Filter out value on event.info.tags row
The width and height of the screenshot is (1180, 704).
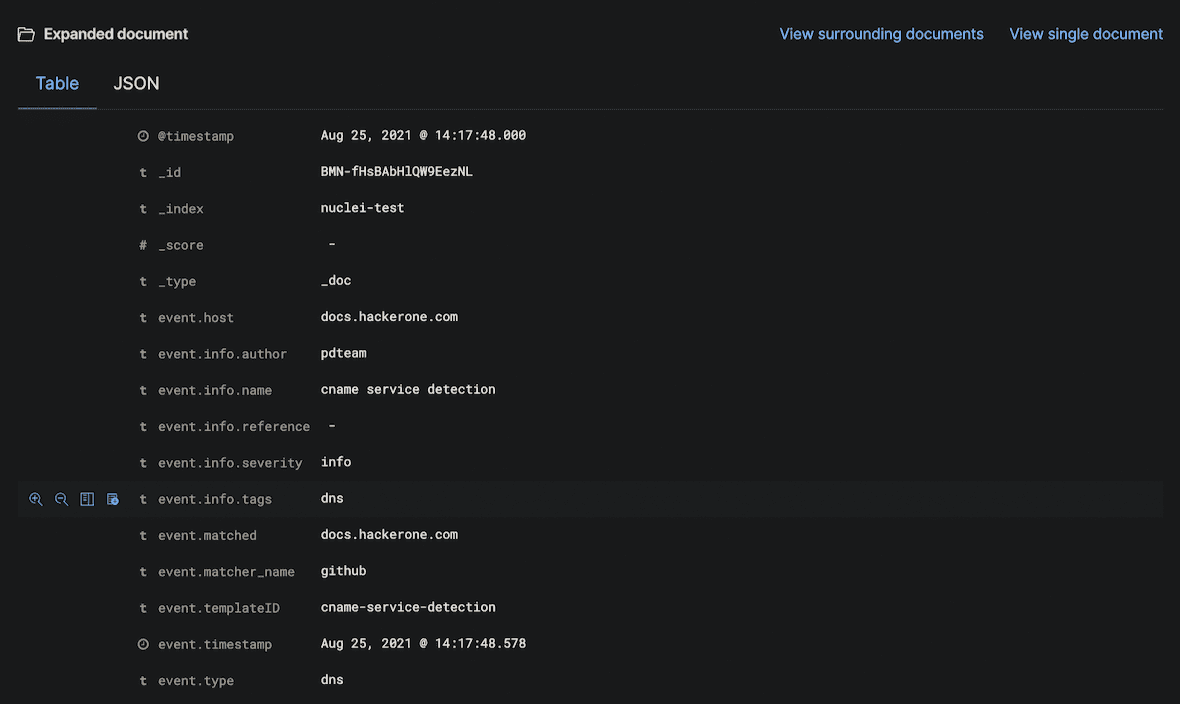[x=61, y=499]
